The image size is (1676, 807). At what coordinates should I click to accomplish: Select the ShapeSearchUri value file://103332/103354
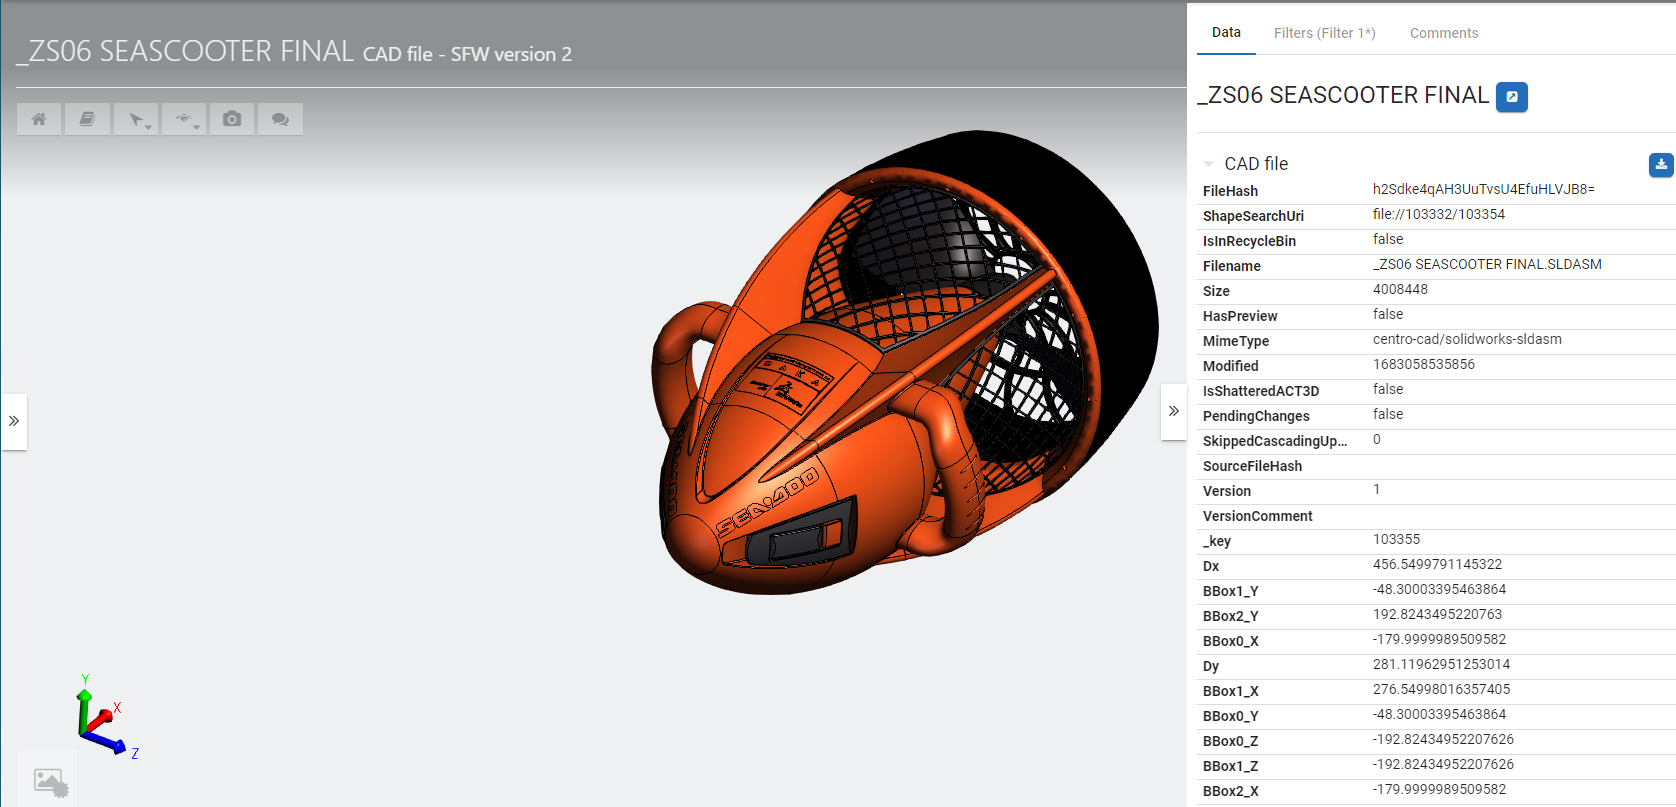click(x=1438, y=214)
